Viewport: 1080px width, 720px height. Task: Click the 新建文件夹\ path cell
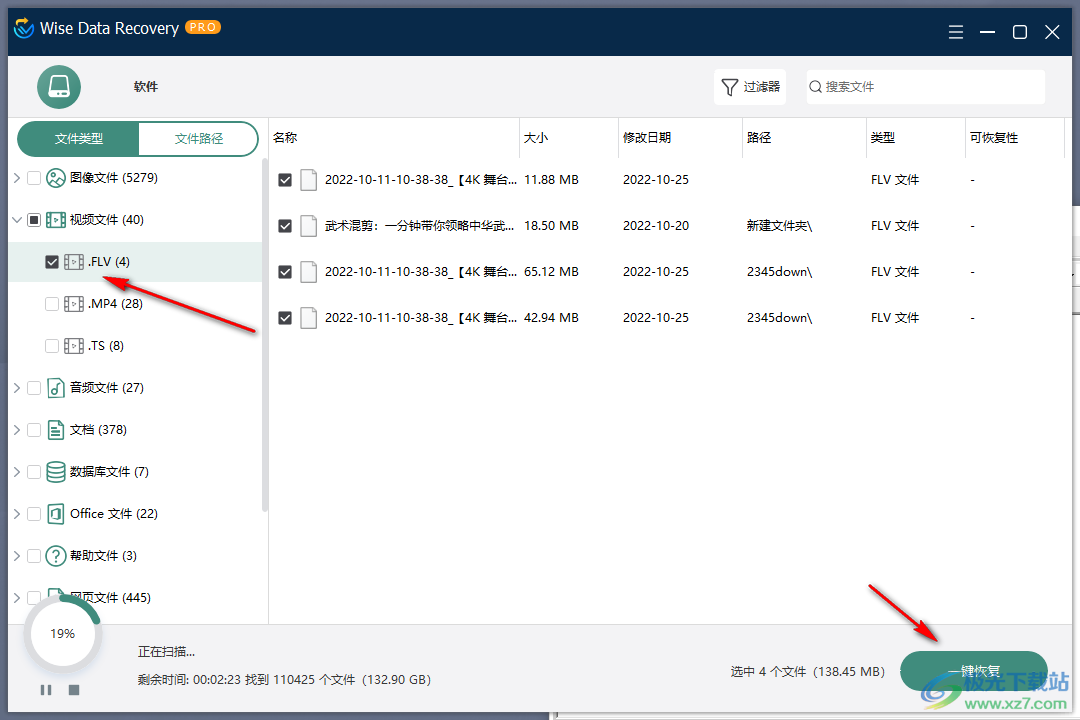coord(780,226)
